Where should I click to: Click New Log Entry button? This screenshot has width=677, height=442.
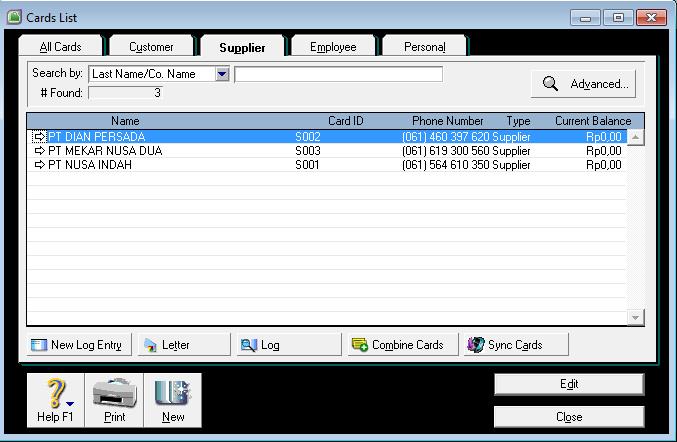click(x=79, y=344)
